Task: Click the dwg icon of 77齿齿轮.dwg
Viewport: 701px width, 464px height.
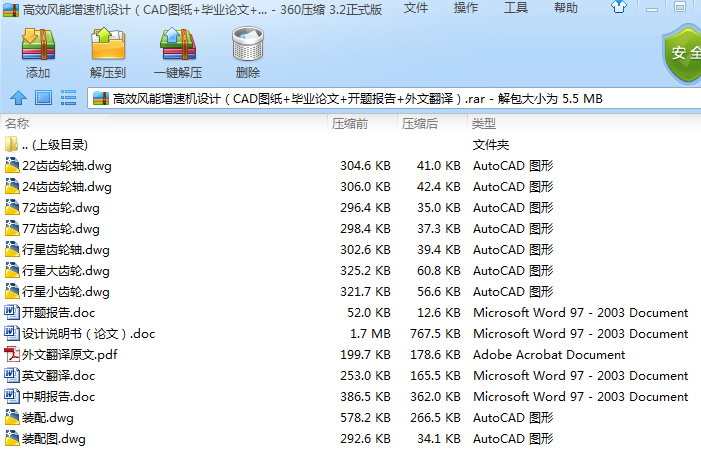Action: pyautogui.click(x=12, y=228)
